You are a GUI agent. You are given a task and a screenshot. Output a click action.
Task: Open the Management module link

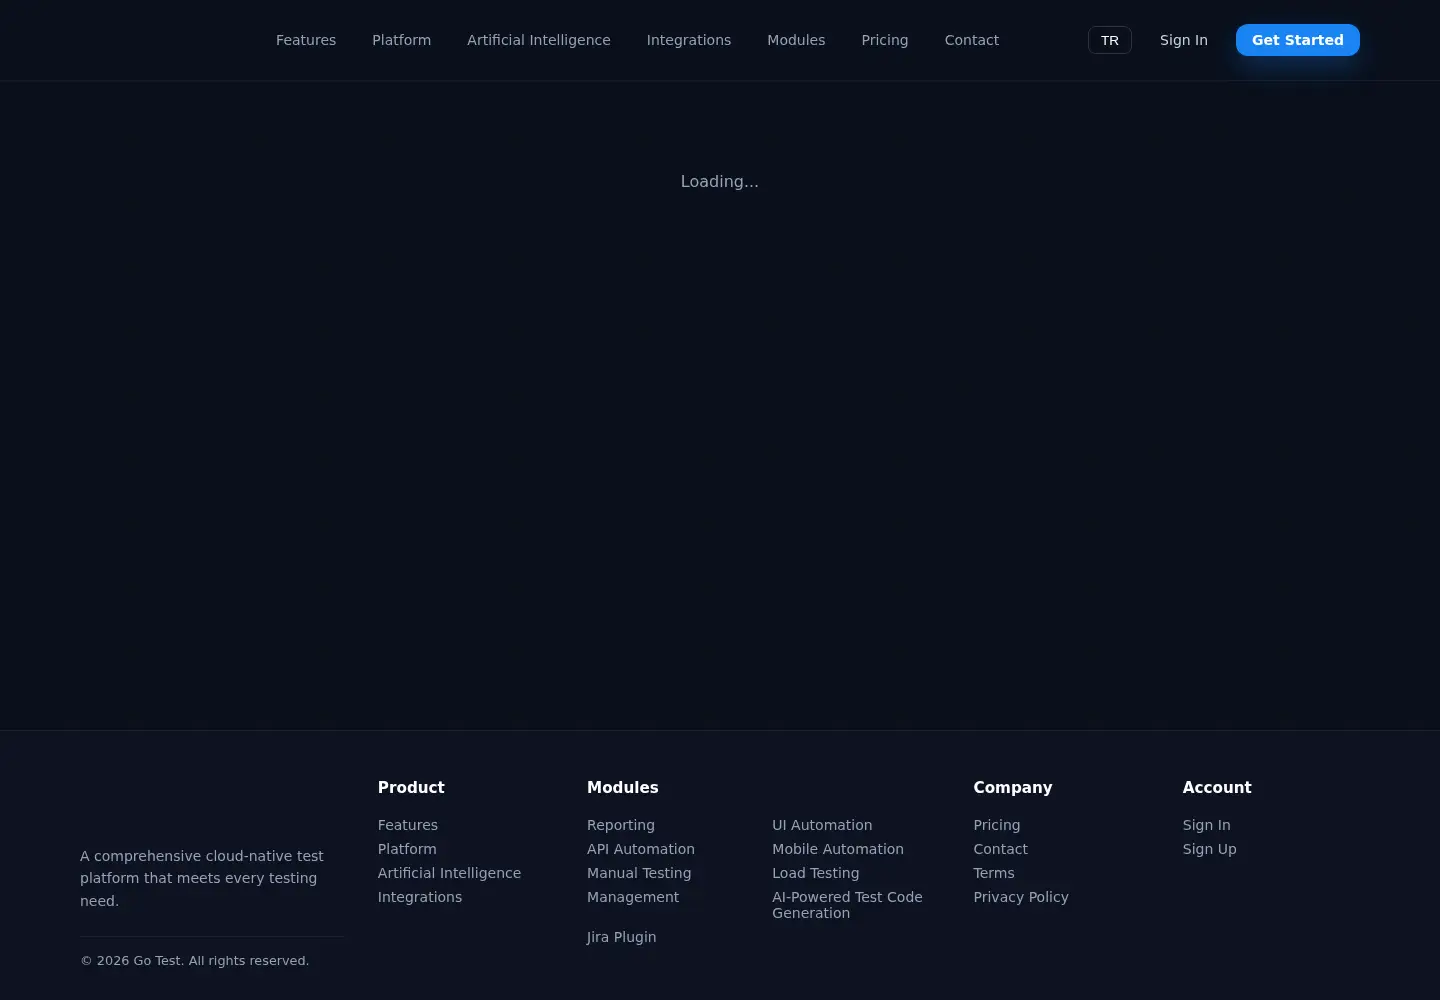pos(633,897)
